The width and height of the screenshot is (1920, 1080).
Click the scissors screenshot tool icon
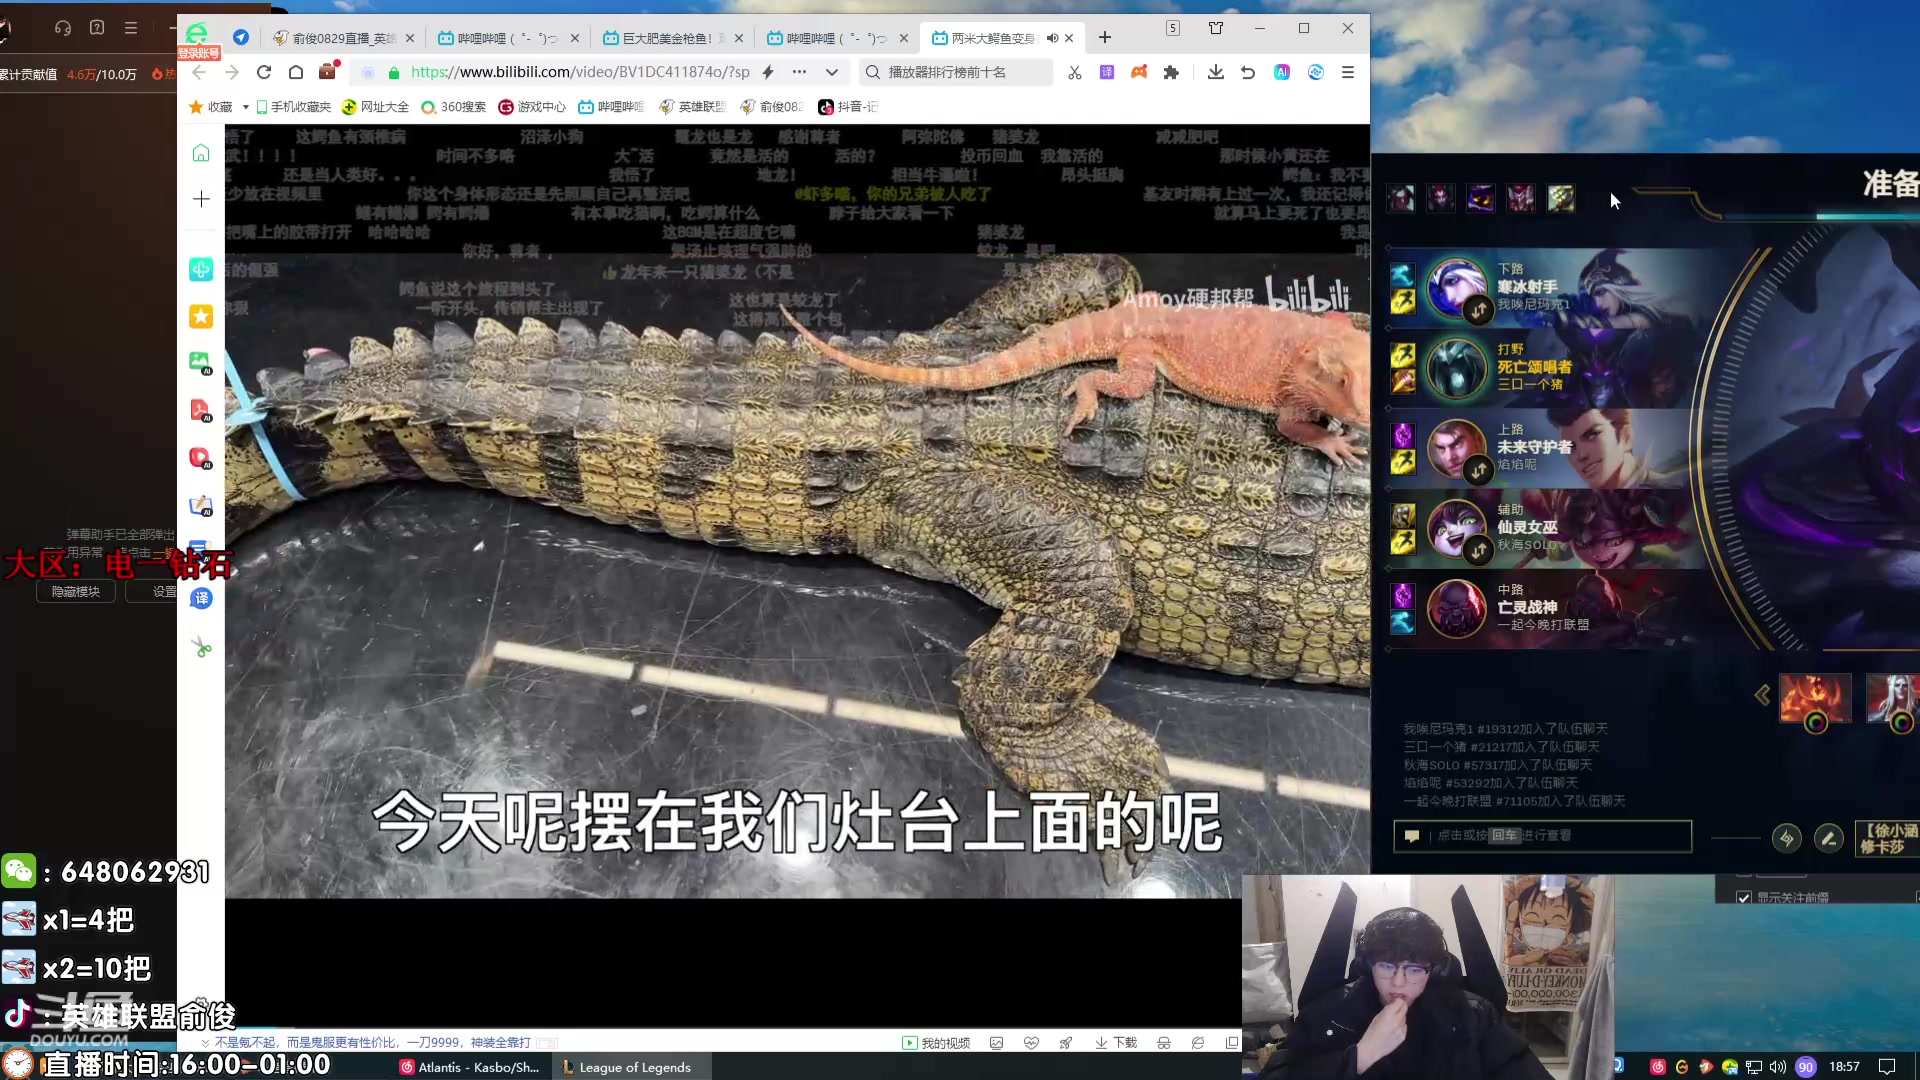(x=1075, y=72)
